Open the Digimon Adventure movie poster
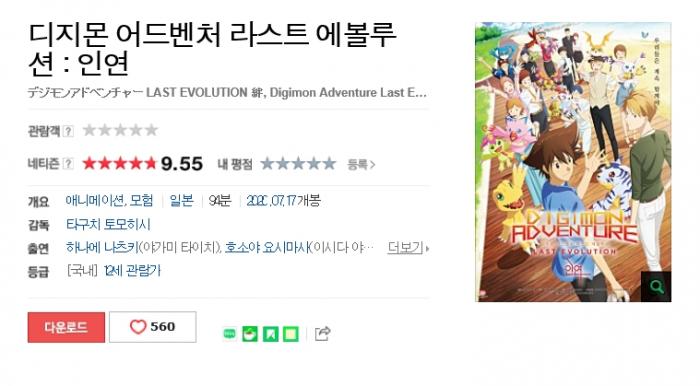 [573, 162]
